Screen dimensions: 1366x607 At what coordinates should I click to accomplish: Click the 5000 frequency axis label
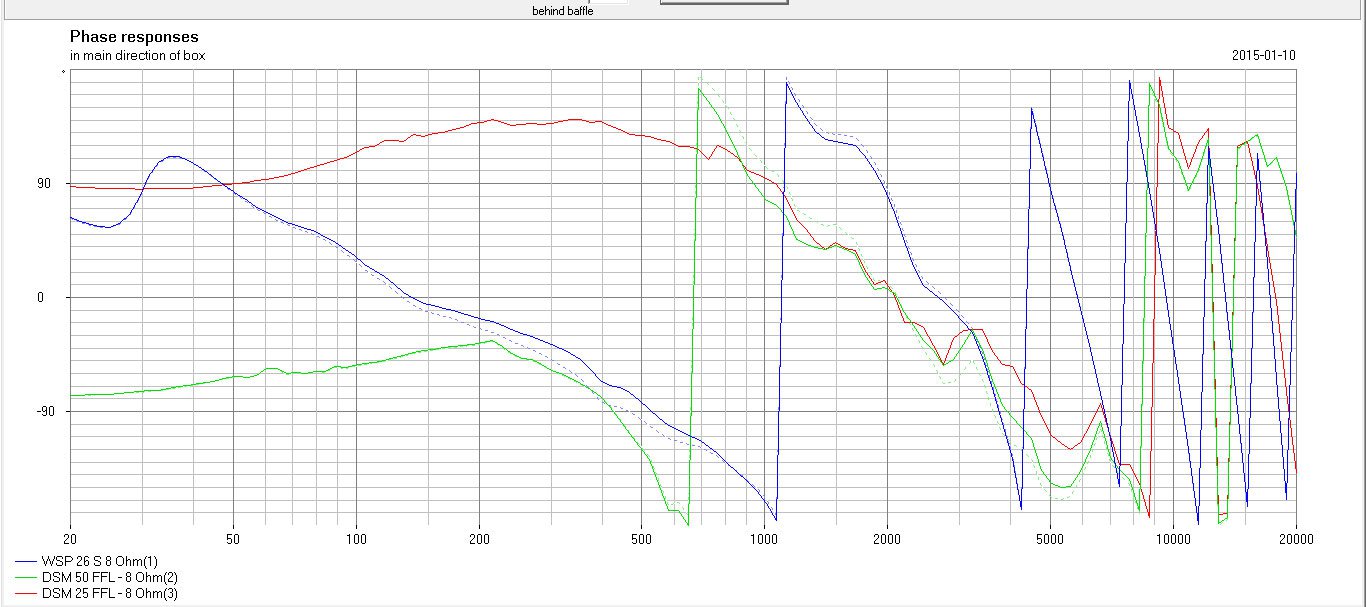point(1050,540)
